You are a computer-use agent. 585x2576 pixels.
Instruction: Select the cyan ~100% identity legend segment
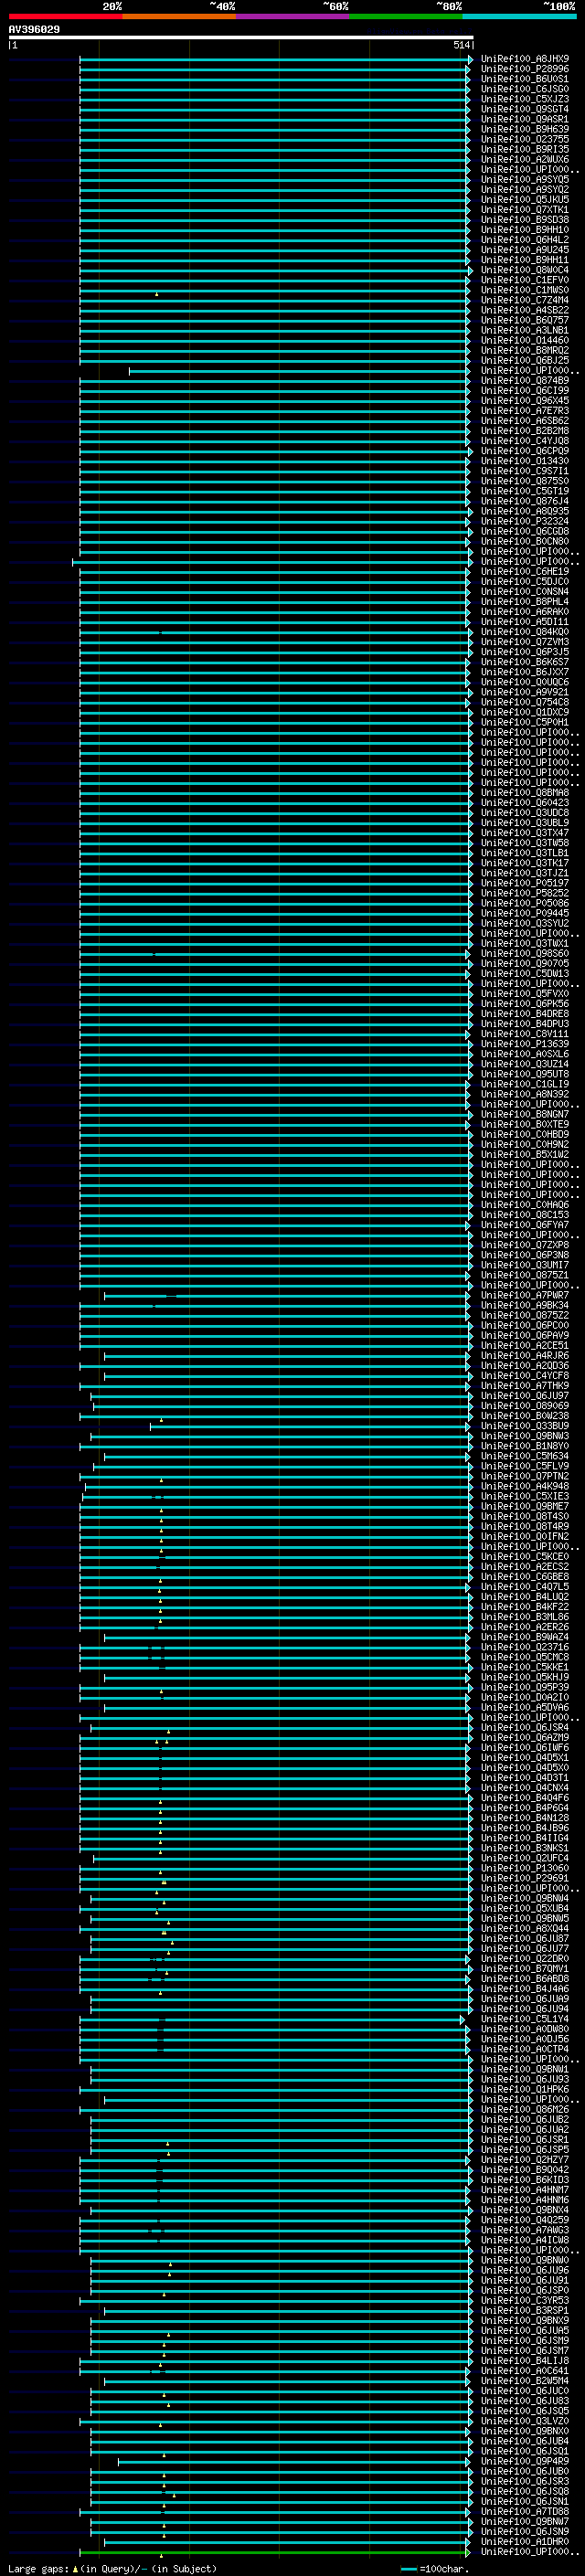click(519, 16)
